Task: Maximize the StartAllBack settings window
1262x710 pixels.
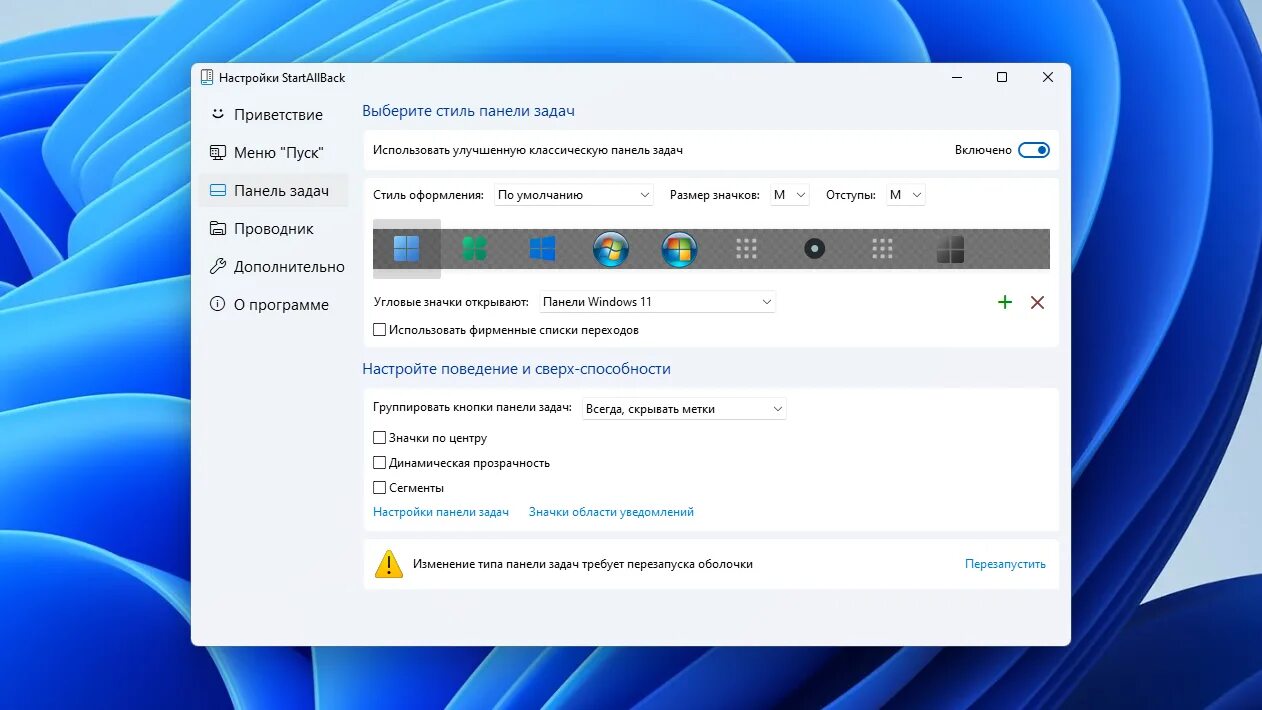Action: click(x=1002, y=77)
